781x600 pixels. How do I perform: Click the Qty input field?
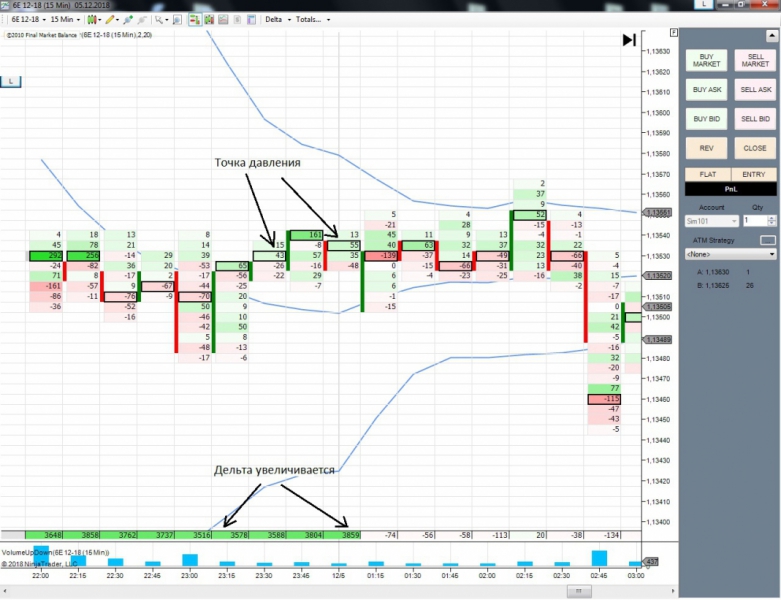click(x=755, y=221)
